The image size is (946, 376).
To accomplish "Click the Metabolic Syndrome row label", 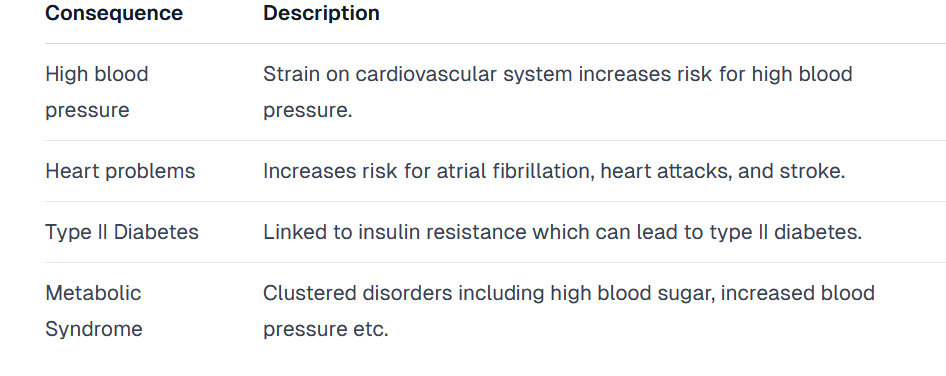I will [x=94, y=311].
